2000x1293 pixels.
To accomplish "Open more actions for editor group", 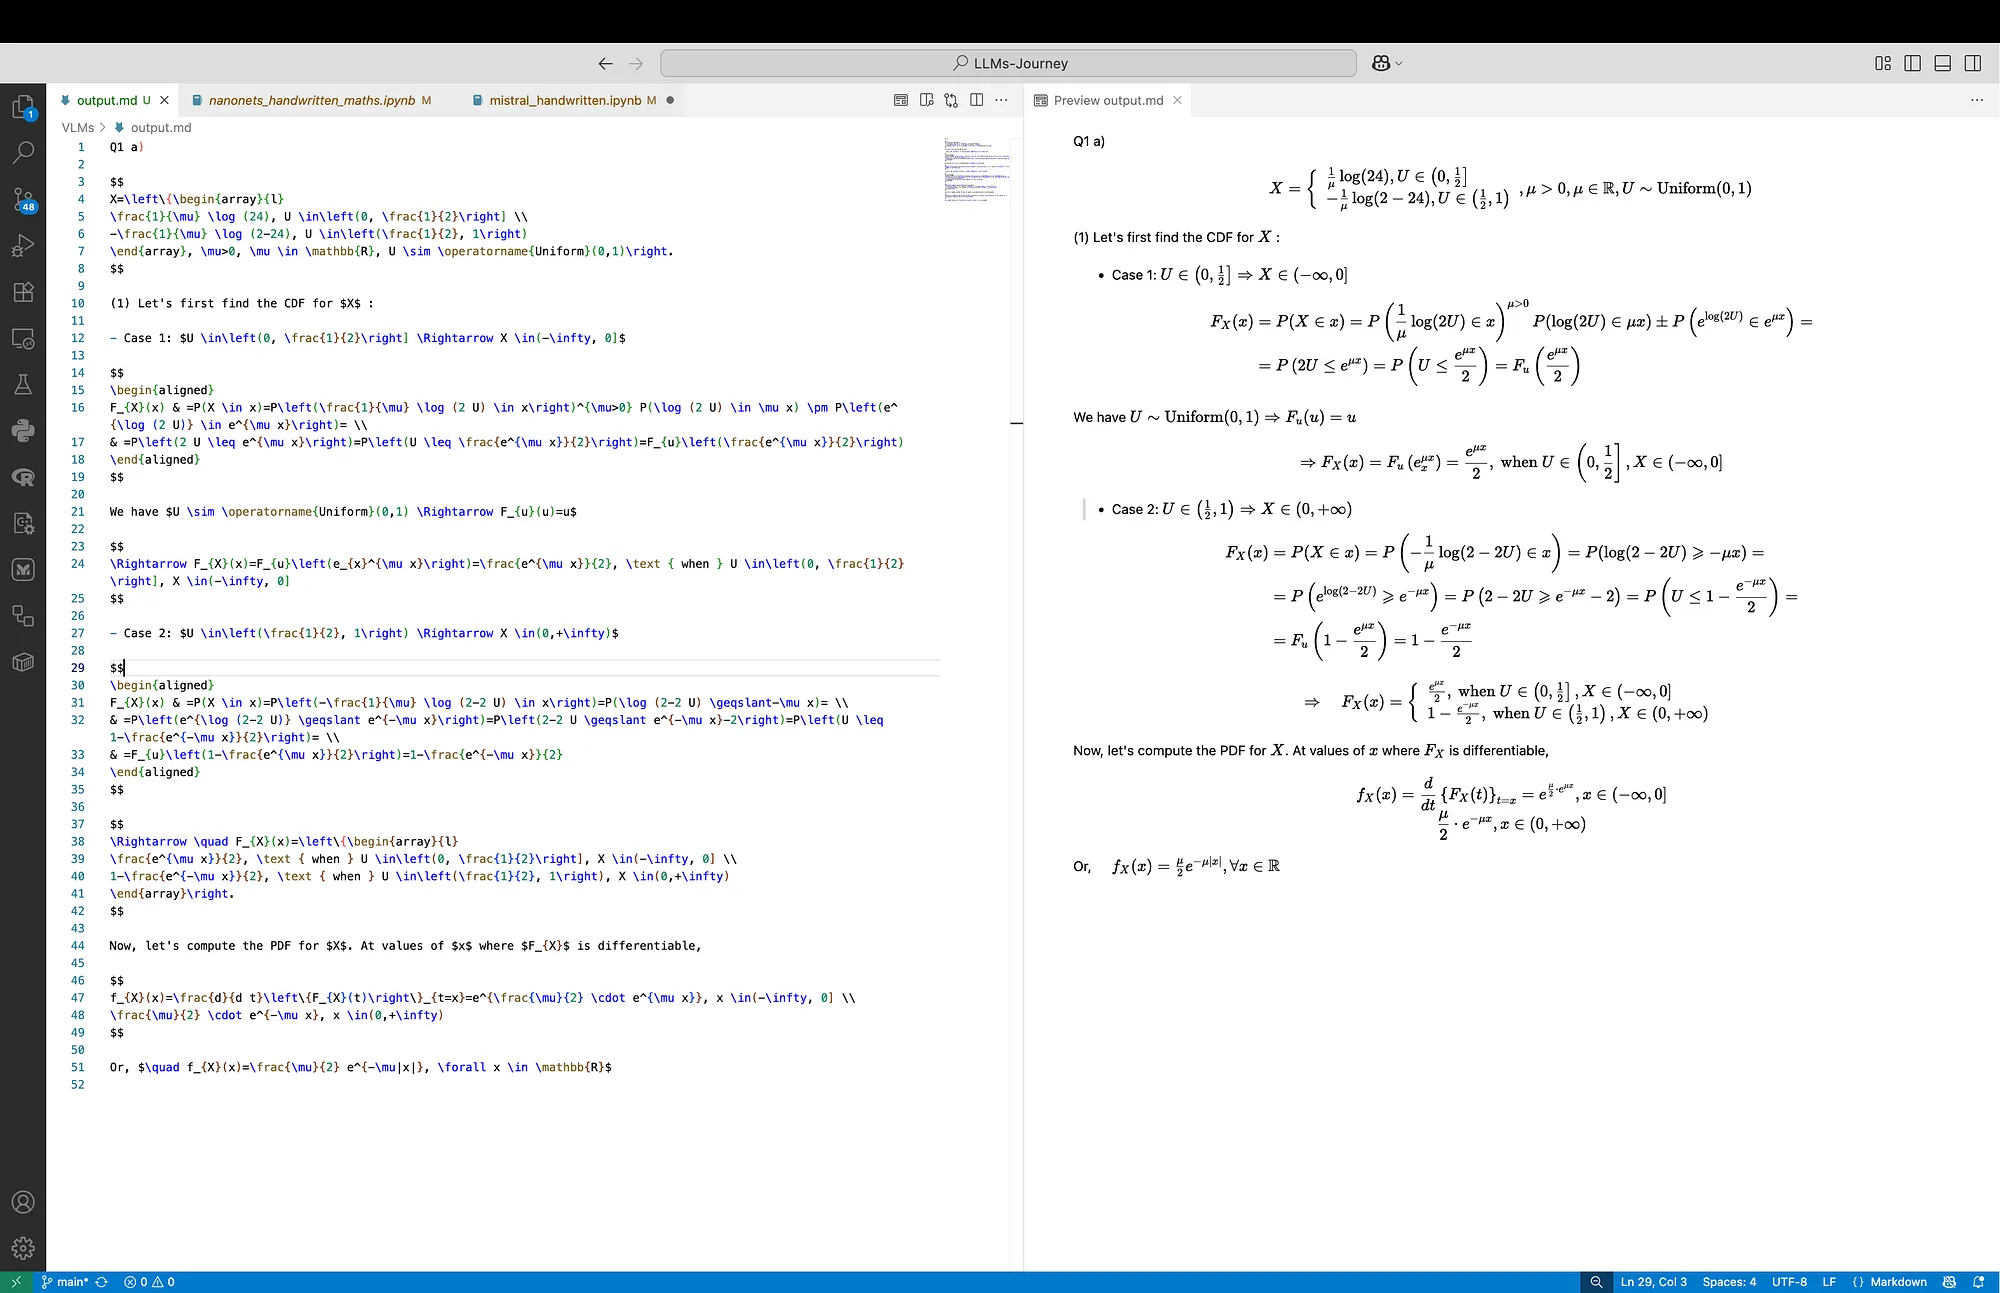I will pos(1001,100).
